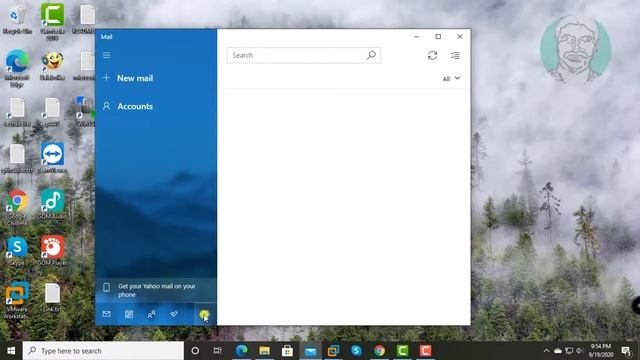The width and height of the screenshot is (640, 360).
Task: Open Skype from the taskbar
Action: 356,351
